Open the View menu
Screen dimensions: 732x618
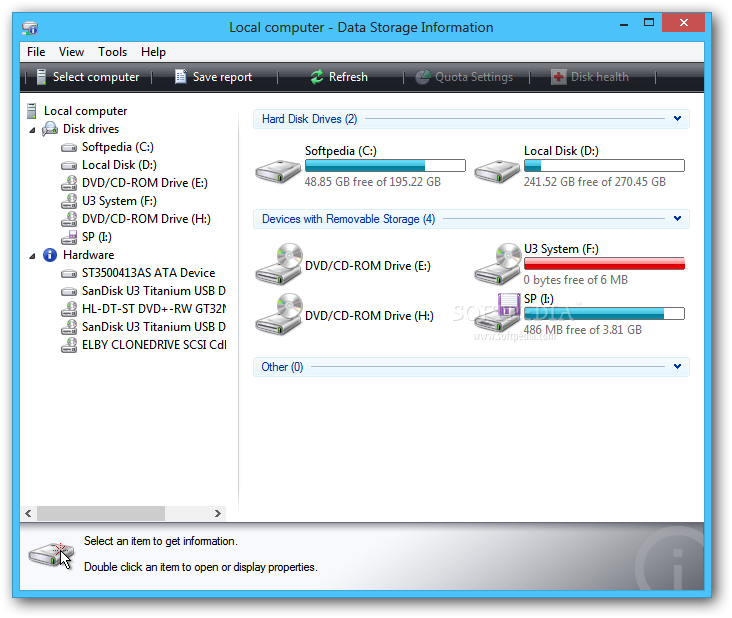coord(71,52)
